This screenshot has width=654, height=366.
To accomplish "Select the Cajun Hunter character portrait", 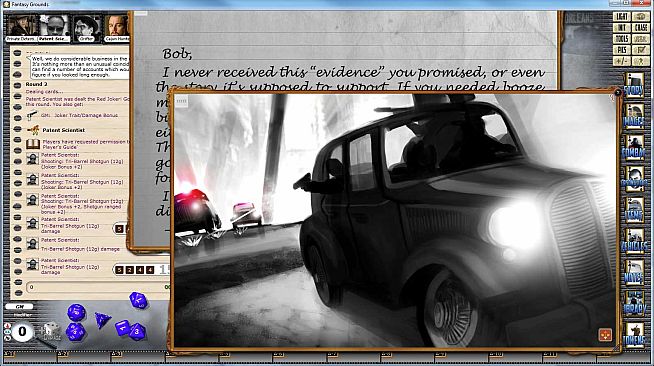I will pos(117,28).
